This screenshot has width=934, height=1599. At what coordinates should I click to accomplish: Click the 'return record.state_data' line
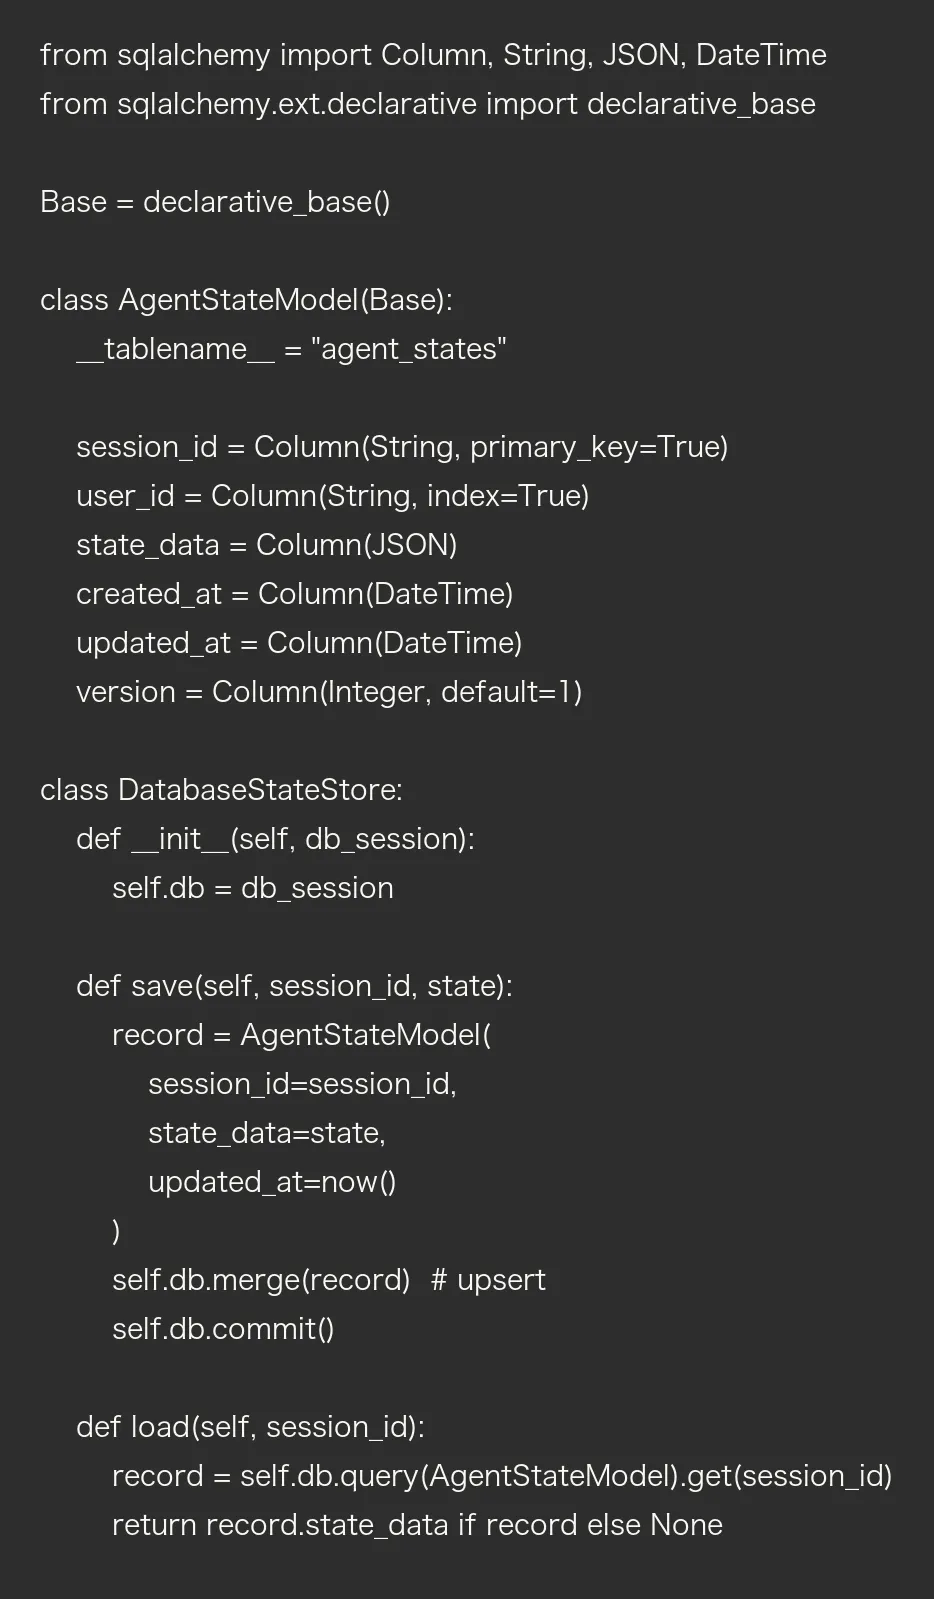click(417, 1525)
